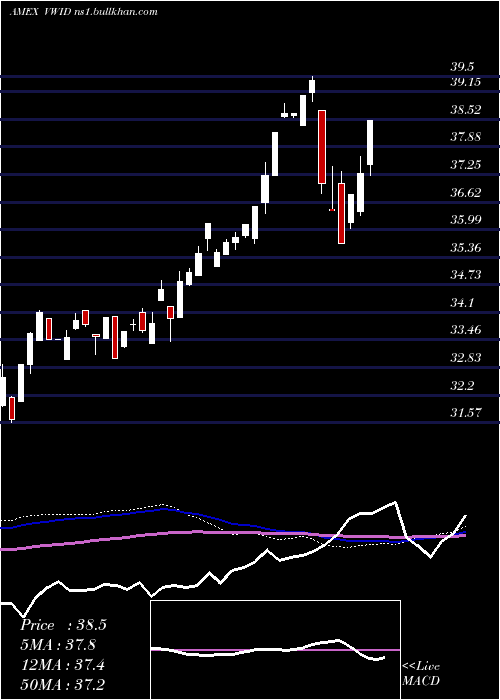500x700 pixels.
Task: Select the 33.46 price axis label
Action: pyautogui.click(x=465, y=330)
